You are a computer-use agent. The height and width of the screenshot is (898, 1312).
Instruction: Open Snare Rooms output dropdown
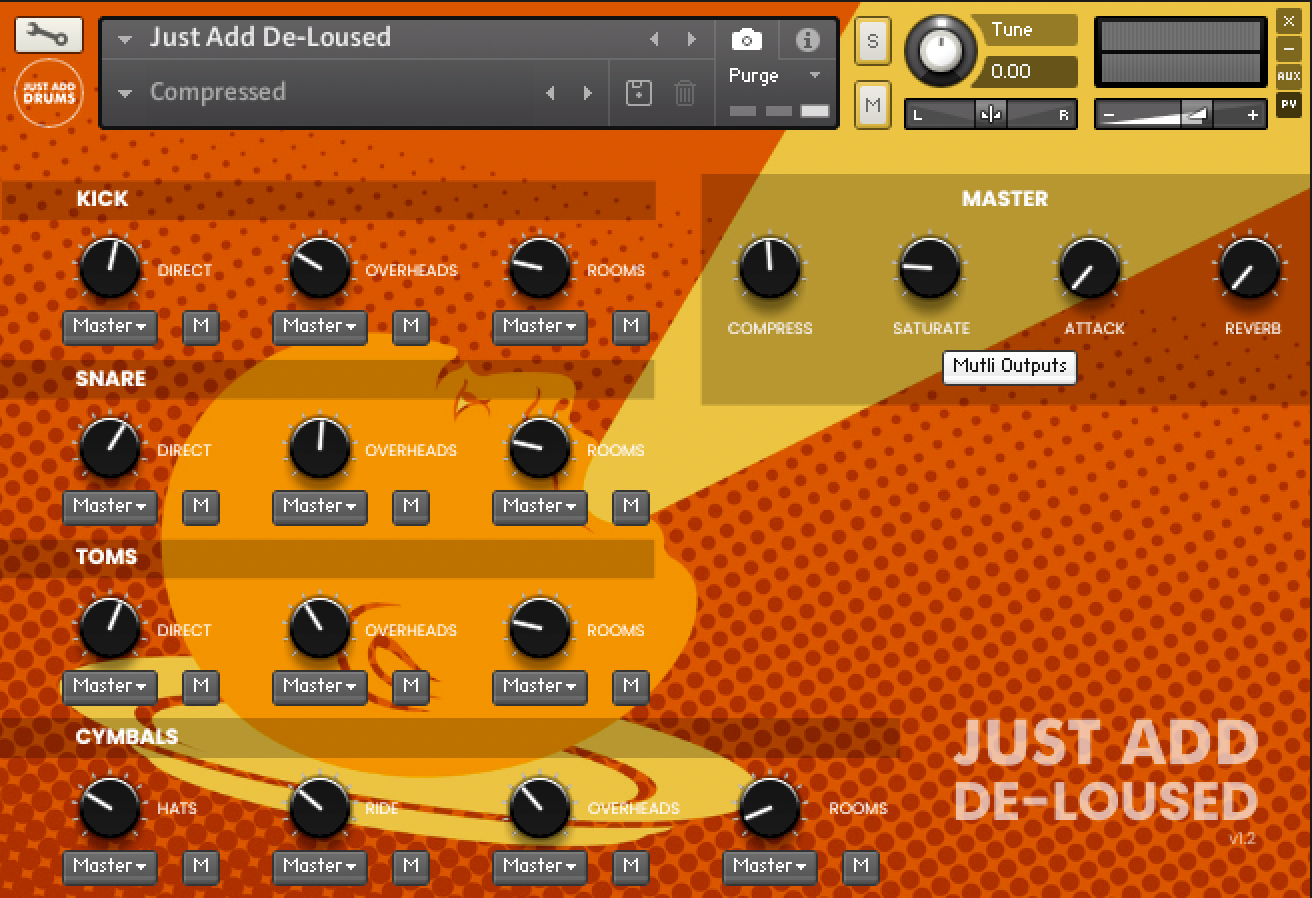540,506
